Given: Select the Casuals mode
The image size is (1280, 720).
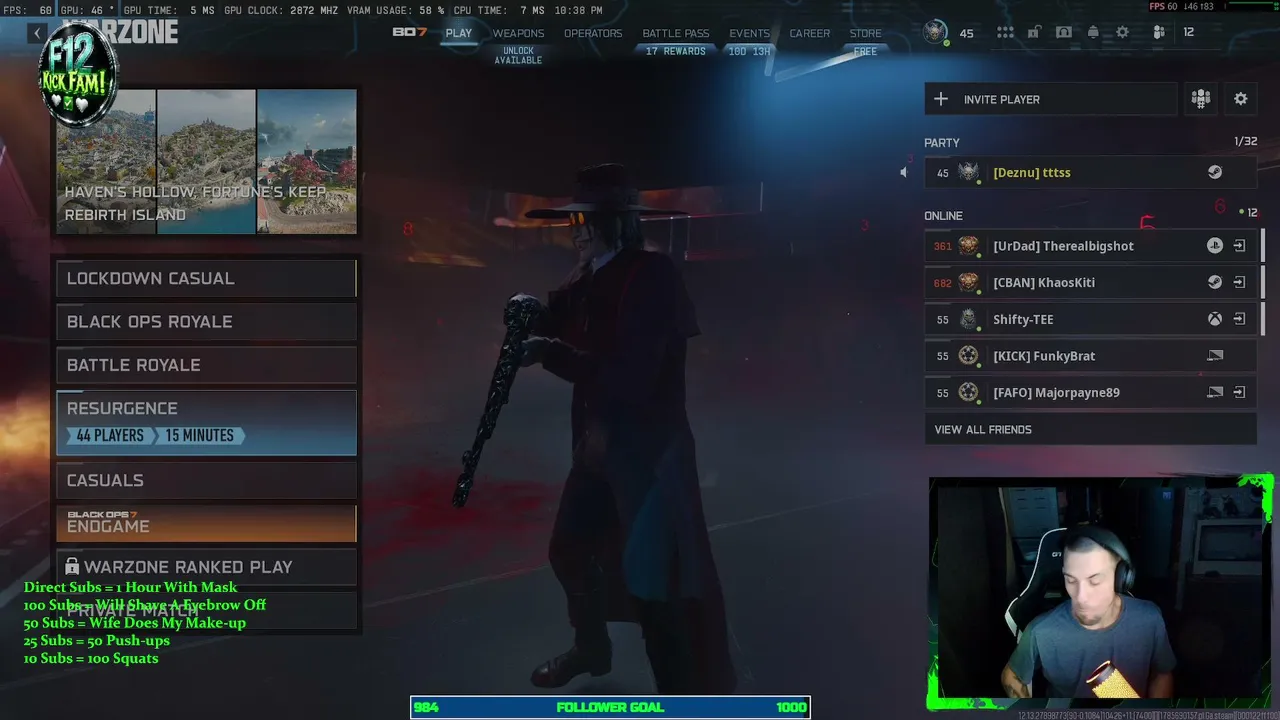Looking at the screenshot, I should pos(206,480).
